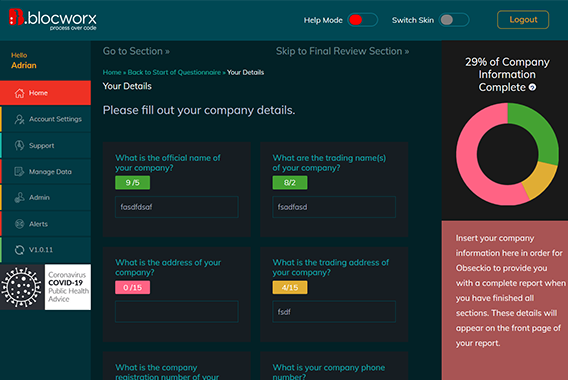
Task: Expand the Go to Section menu
Action: tap(136, 51)
